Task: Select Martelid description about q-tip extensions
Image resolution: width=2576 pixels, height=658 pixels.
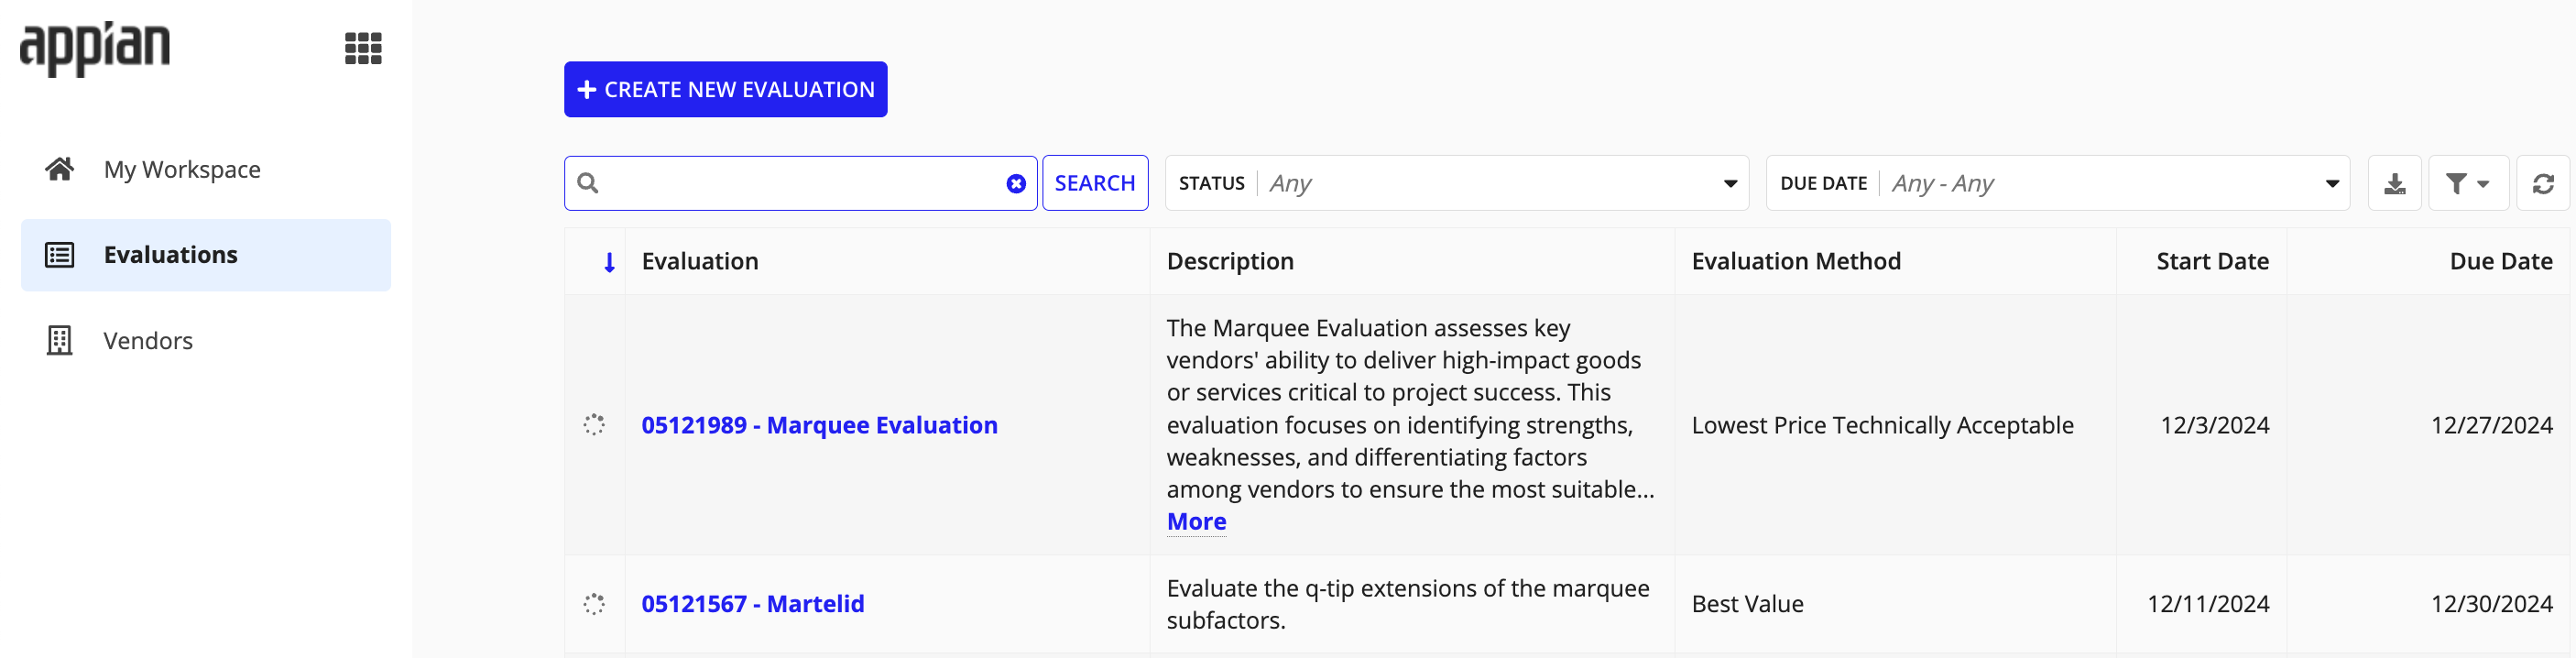Action: click(1407, 604)
